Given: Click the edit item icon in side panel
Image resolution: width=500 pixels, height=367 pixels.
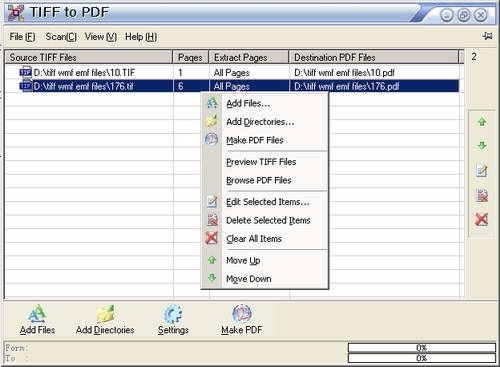Looking at the screenshot, I should pyautogui.click(x=482, y=171).
